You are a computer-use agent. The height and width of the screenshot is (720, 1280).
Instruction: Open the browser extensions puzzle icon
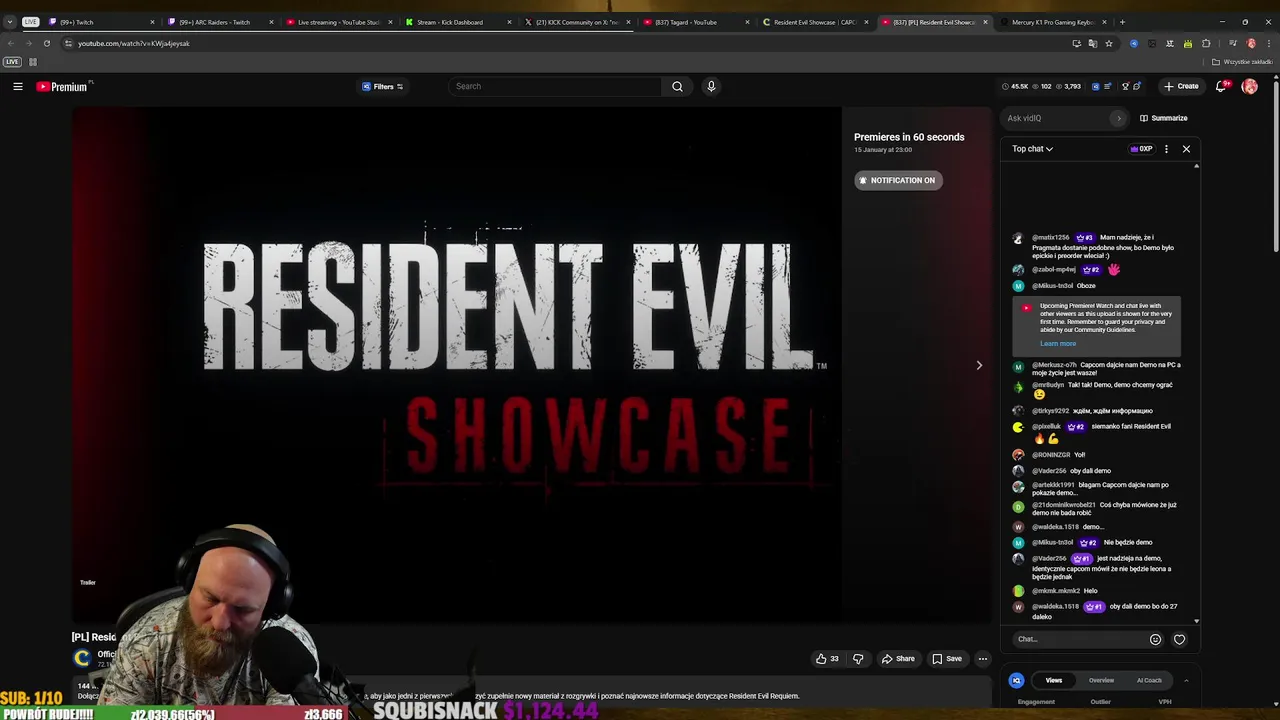click(x=1206, y=43)
